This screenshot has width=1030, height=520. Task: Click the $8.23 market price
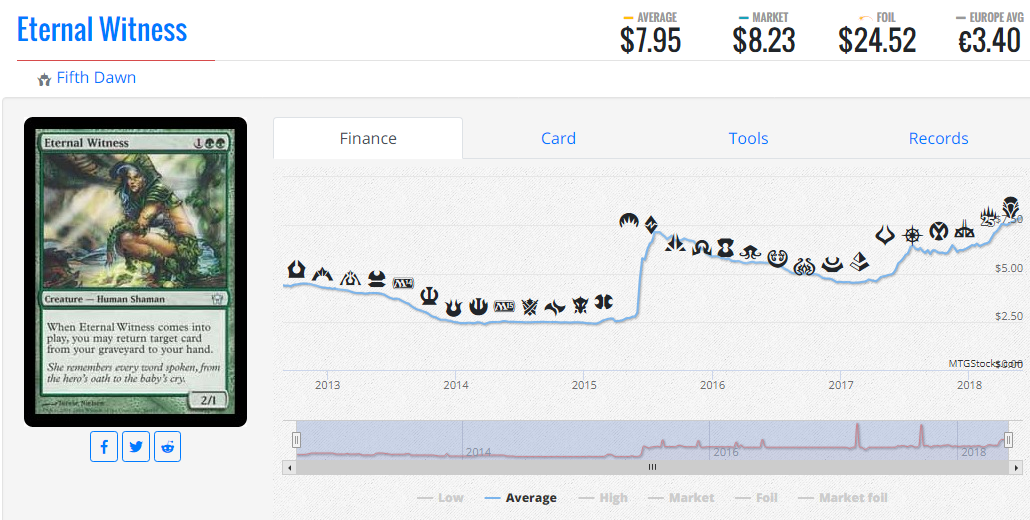(x=764, y=41)
